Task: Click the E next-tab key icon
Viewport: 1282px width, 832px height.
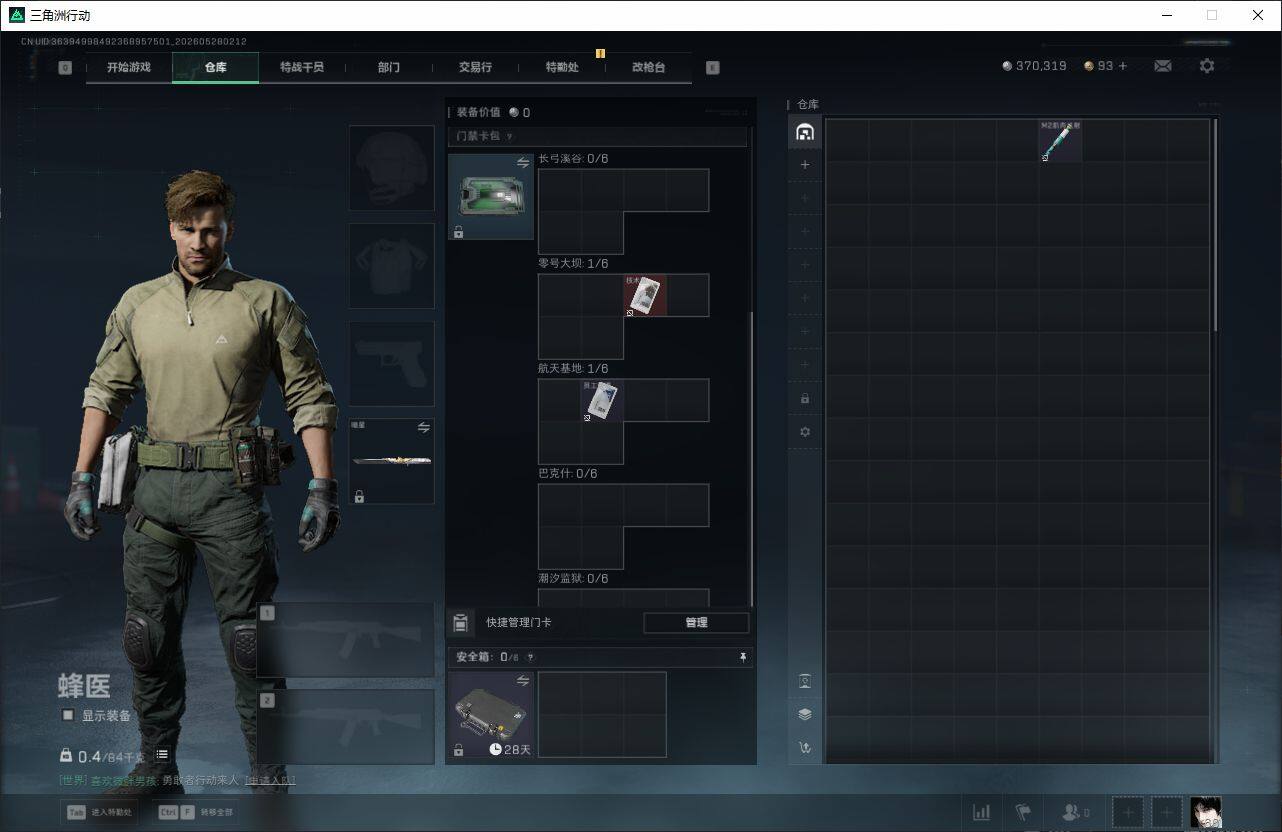Action: tap(712, 68)
